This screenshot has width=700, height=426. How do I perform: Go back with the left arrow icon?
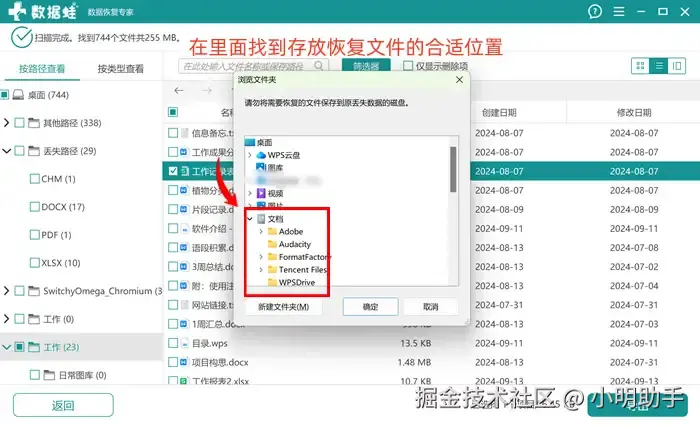tap(179, 91)
